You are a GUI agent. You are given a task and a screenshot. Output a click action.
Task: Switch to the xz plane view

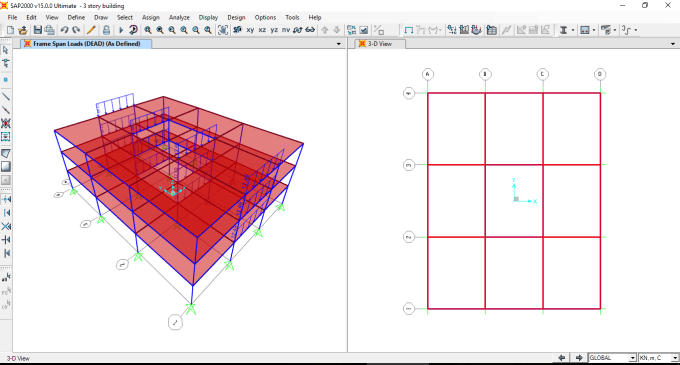coord(262,30)
